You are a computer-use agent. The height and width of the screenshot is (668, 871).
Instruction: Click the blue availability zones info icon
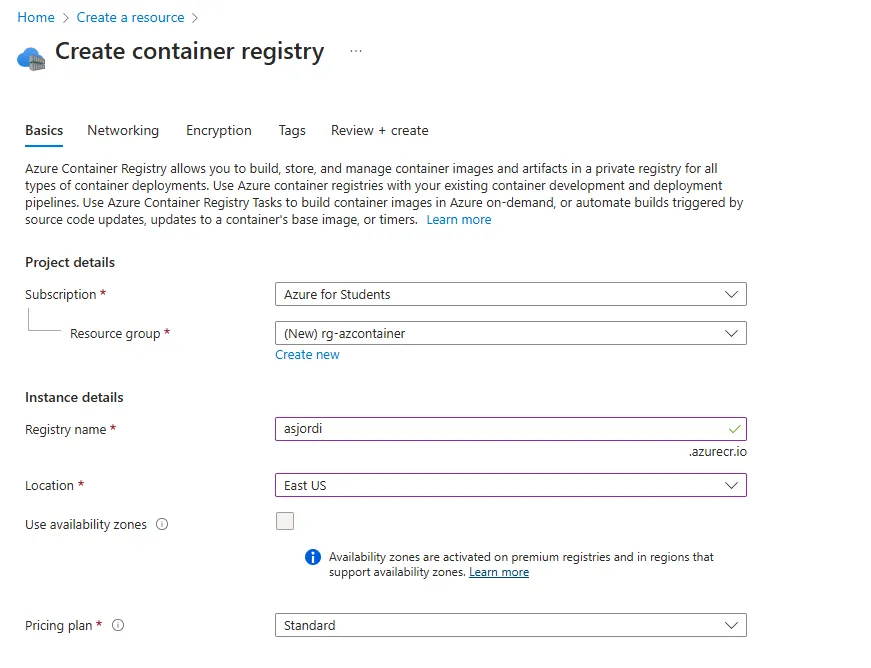click(x=313, y=557)
